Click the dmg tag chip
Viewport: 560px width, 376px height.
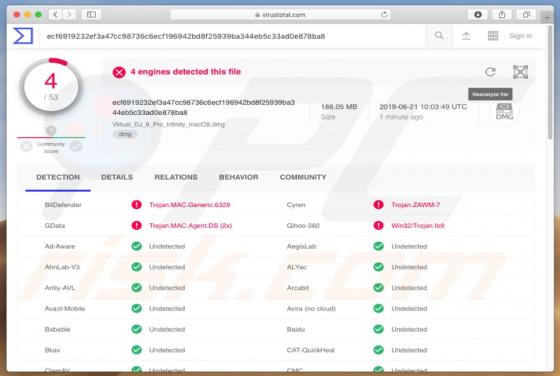[x=125, y=134]
